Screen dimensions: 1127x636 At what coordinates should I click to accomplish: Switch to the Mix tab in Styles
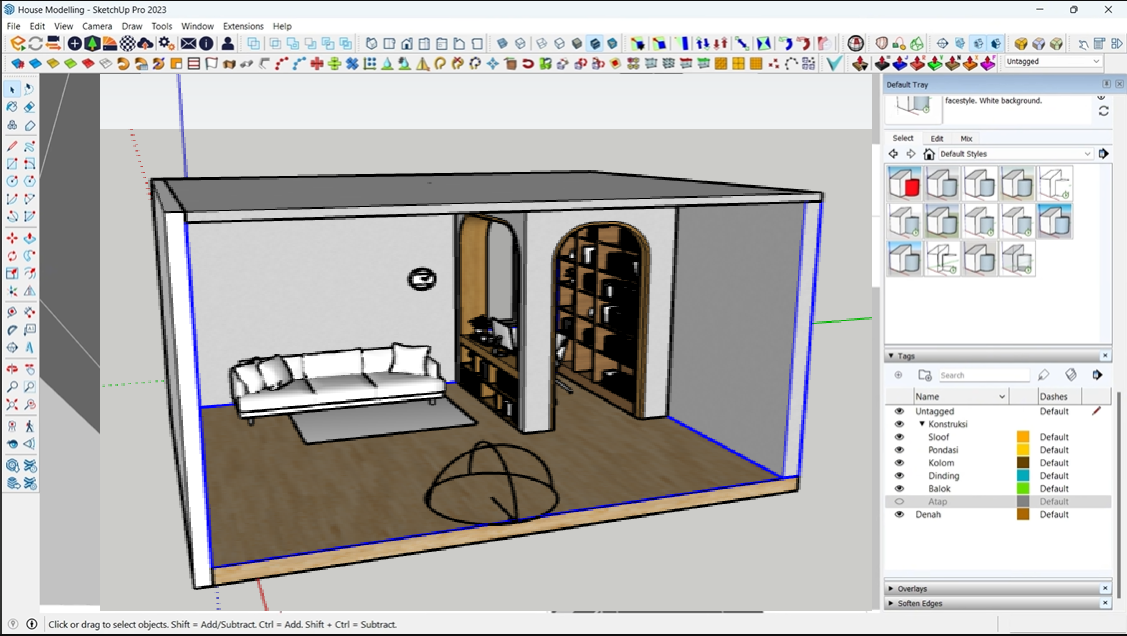(967, 138)
